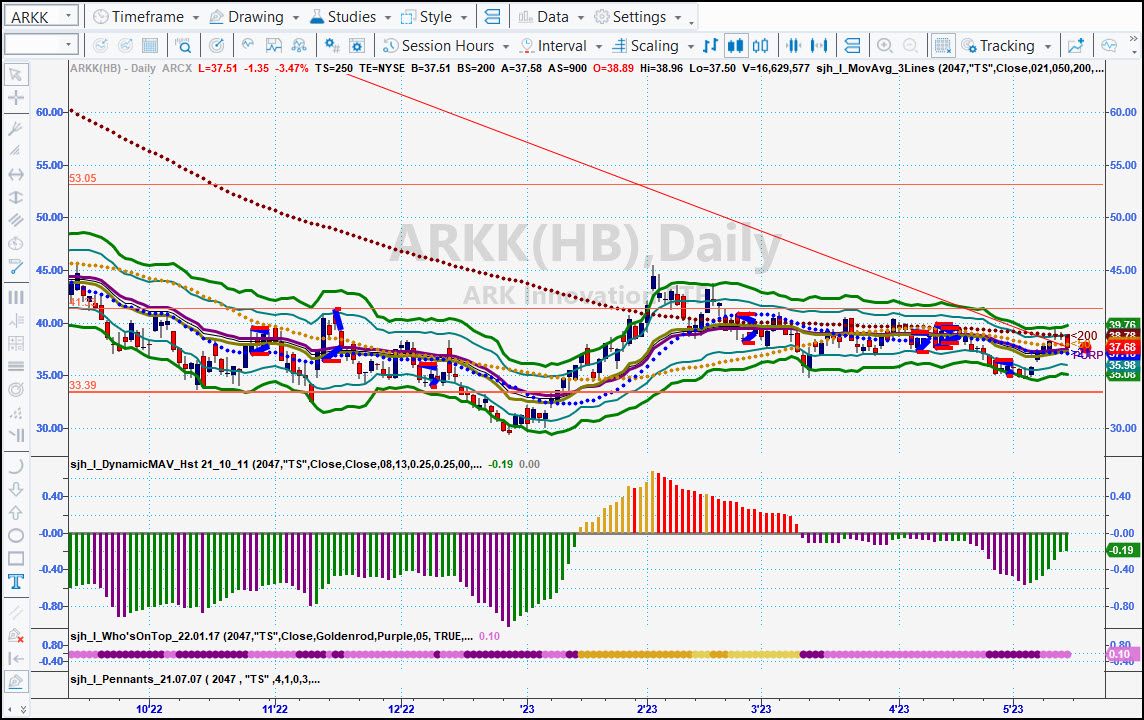Screen dimensions: 1144x720
Task: Click the zoom-in magnifier icon
Action: (884, 46)
